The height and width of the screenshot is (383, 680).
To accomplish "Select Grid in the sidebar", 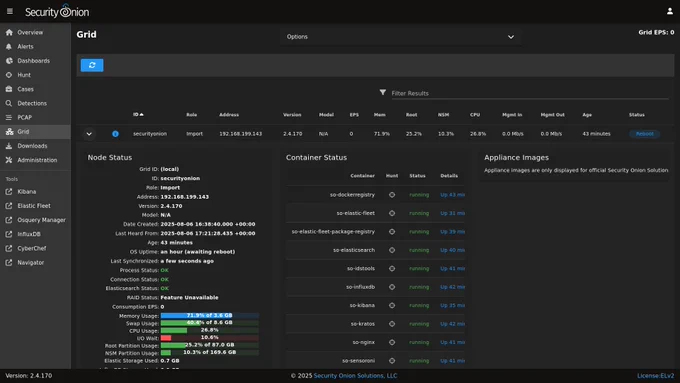I will (35, 131).
